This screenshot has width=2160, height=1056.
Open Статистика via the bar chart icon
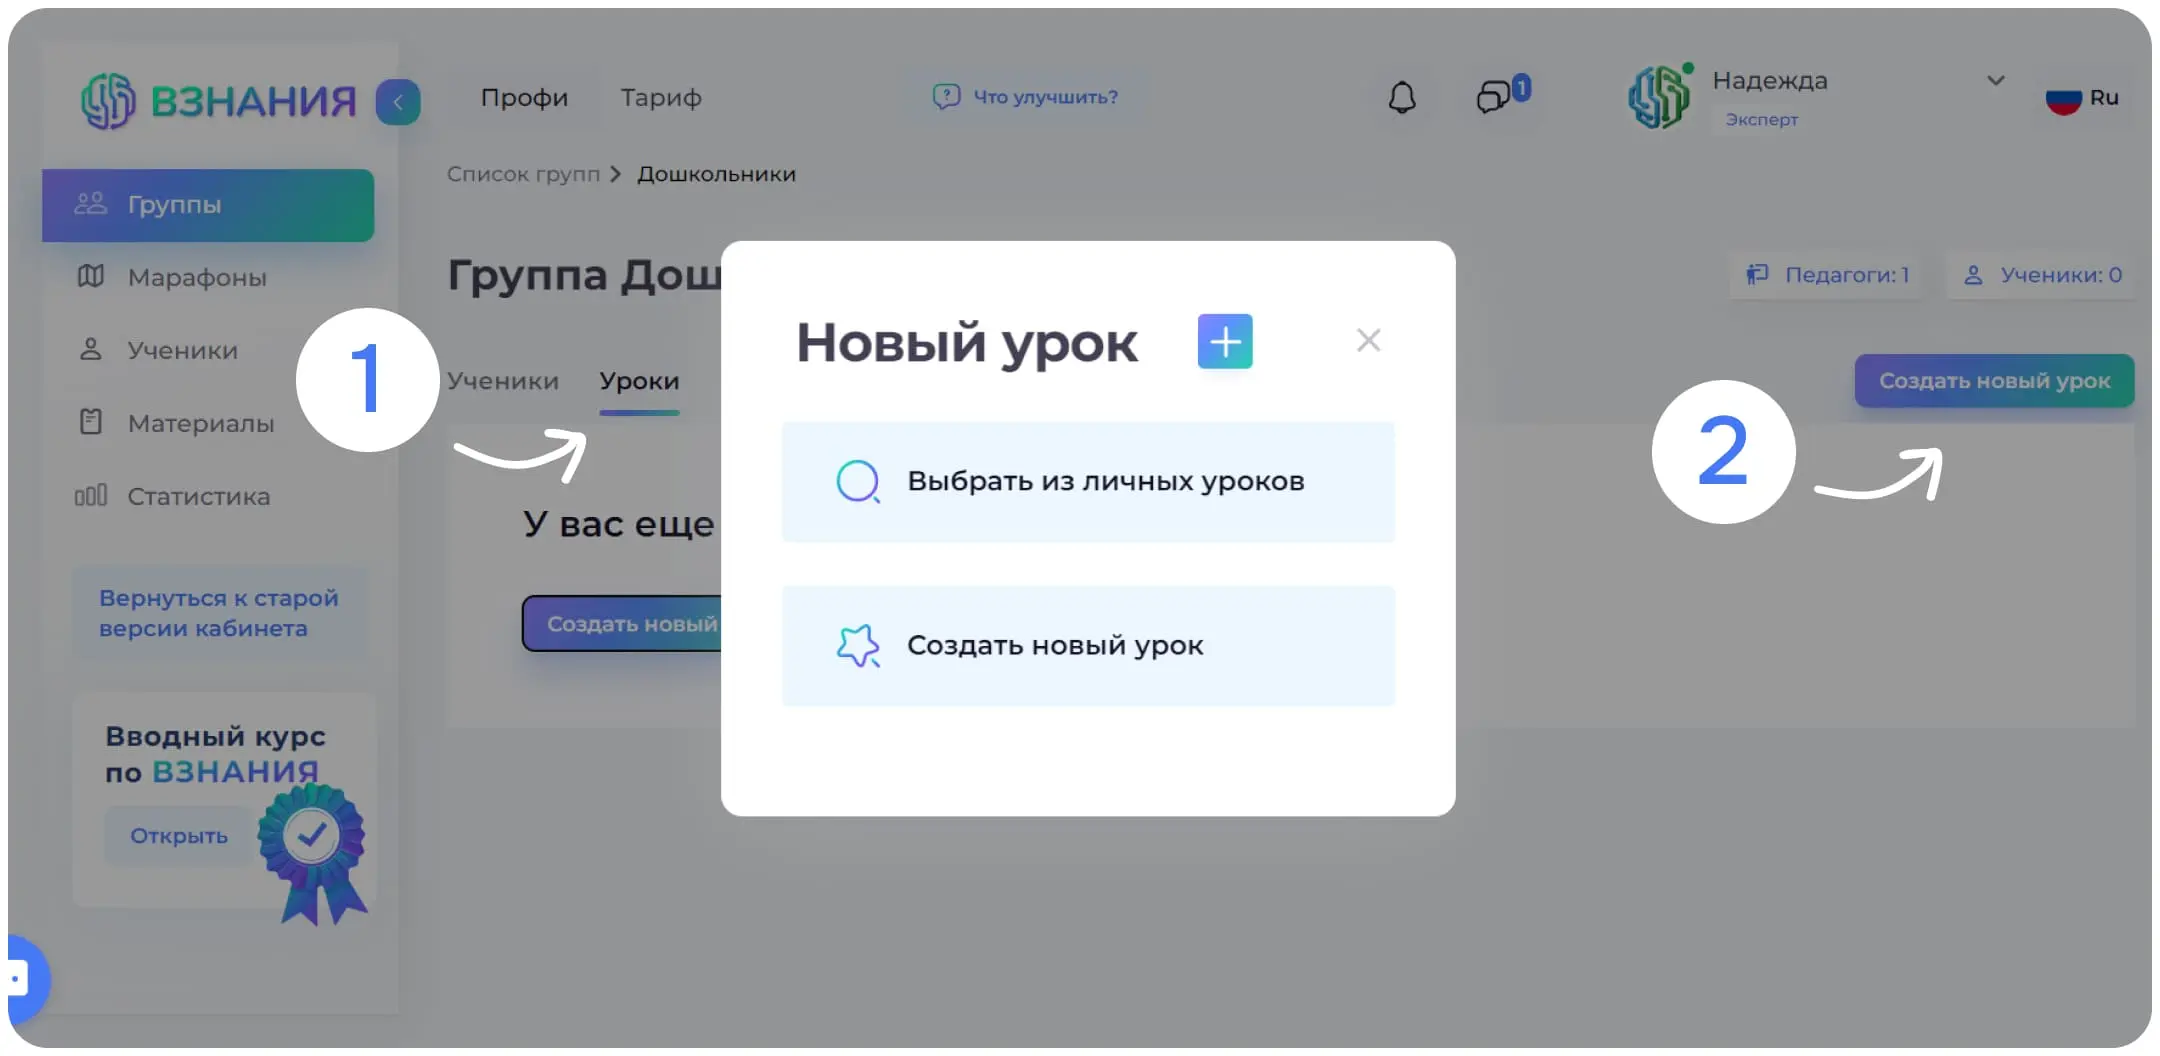[92, 496]
